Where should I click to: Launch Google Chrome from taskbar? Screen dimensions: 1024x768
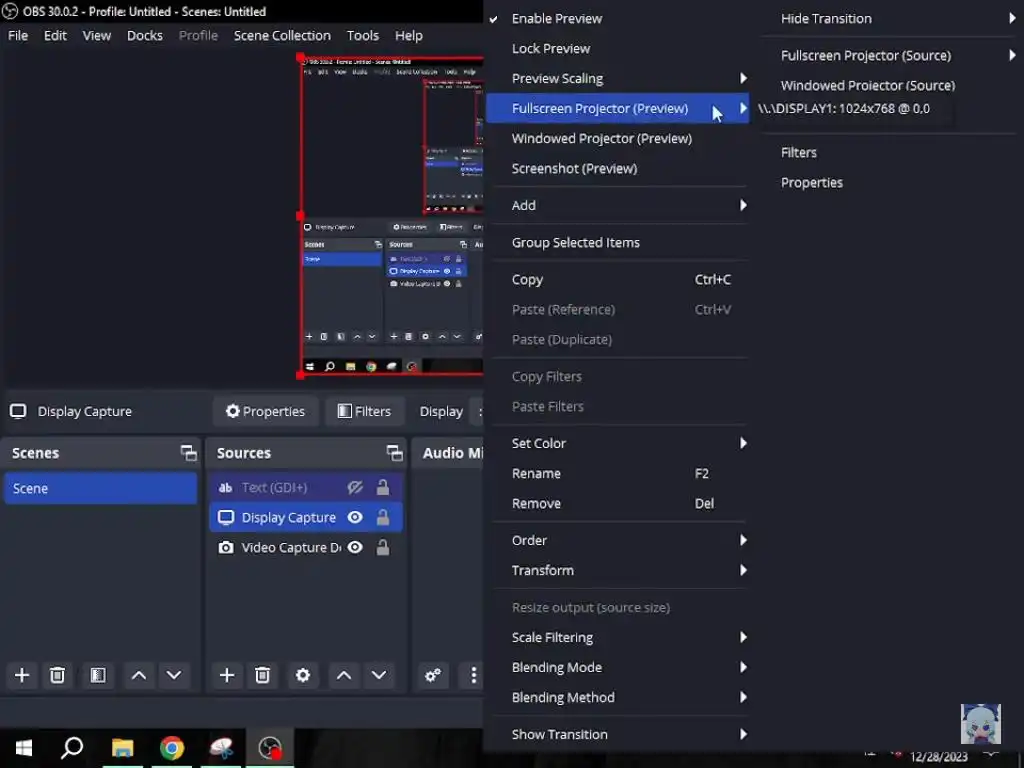tap(172, 747)
